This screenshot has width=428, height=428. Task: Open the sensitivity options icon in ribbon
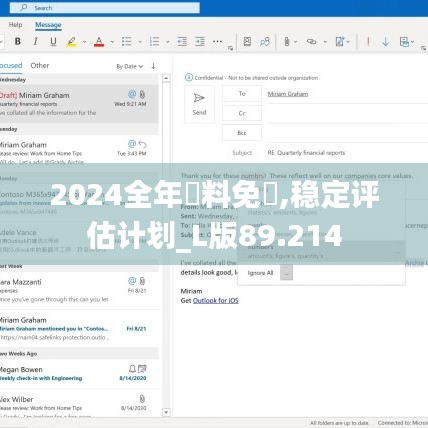pyautogui.click(x=404, y=42)
